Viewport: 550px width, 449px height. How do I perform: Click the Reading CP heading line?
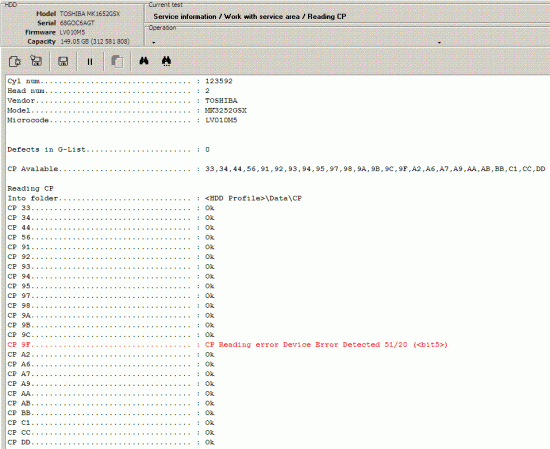31,189
